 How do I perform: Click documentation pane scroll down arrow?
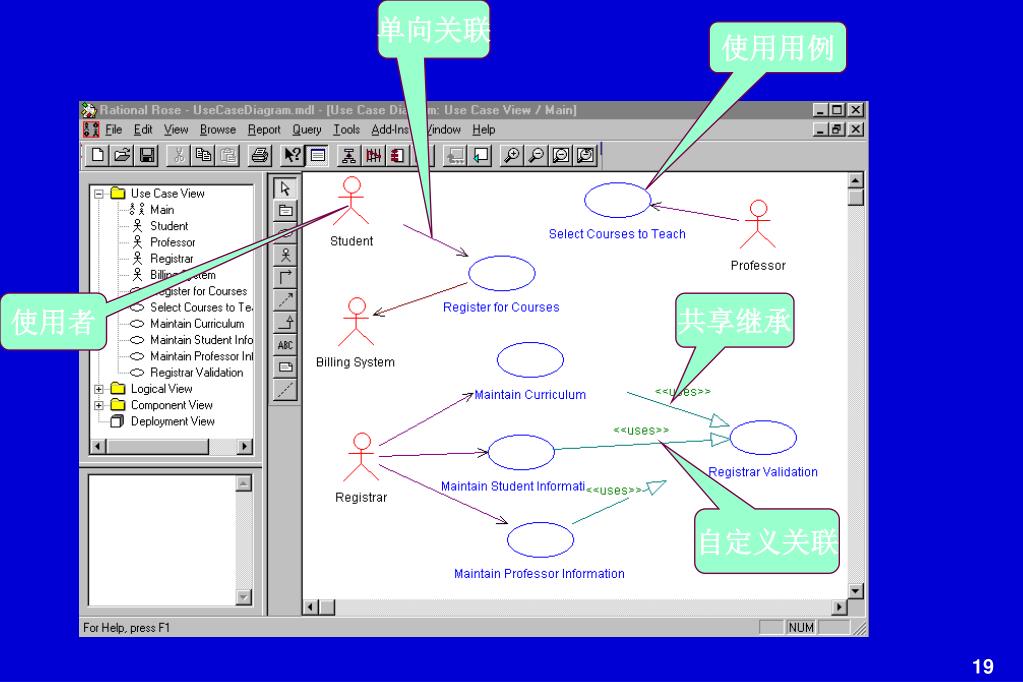tap(244, 597)
